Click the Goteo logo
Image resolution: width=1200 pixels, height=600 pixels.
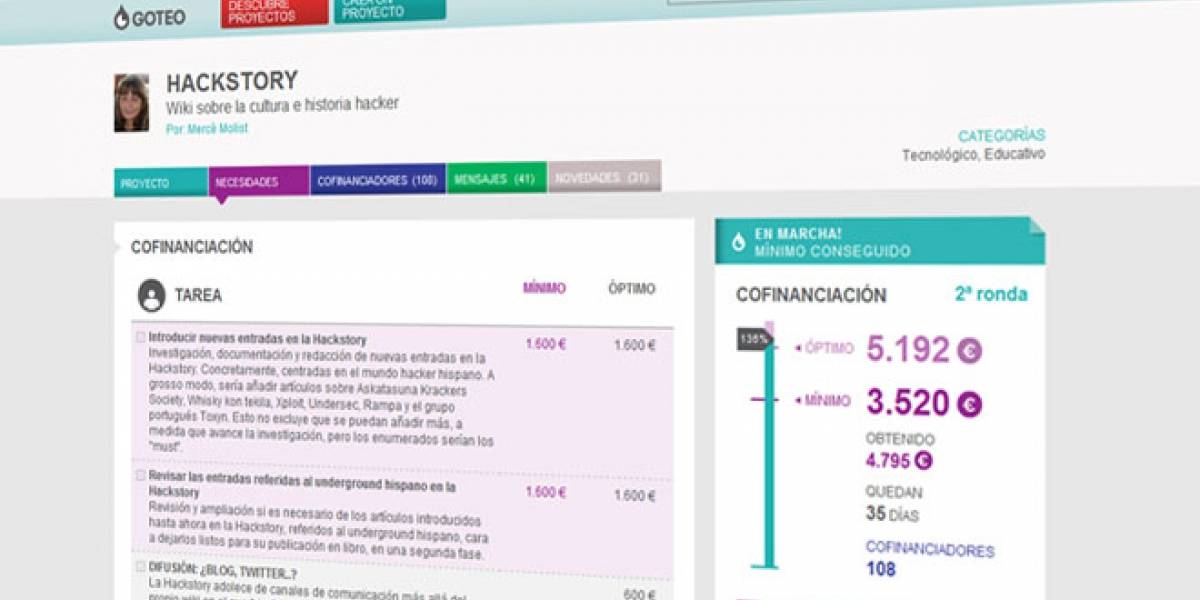(x=149, y=17)
